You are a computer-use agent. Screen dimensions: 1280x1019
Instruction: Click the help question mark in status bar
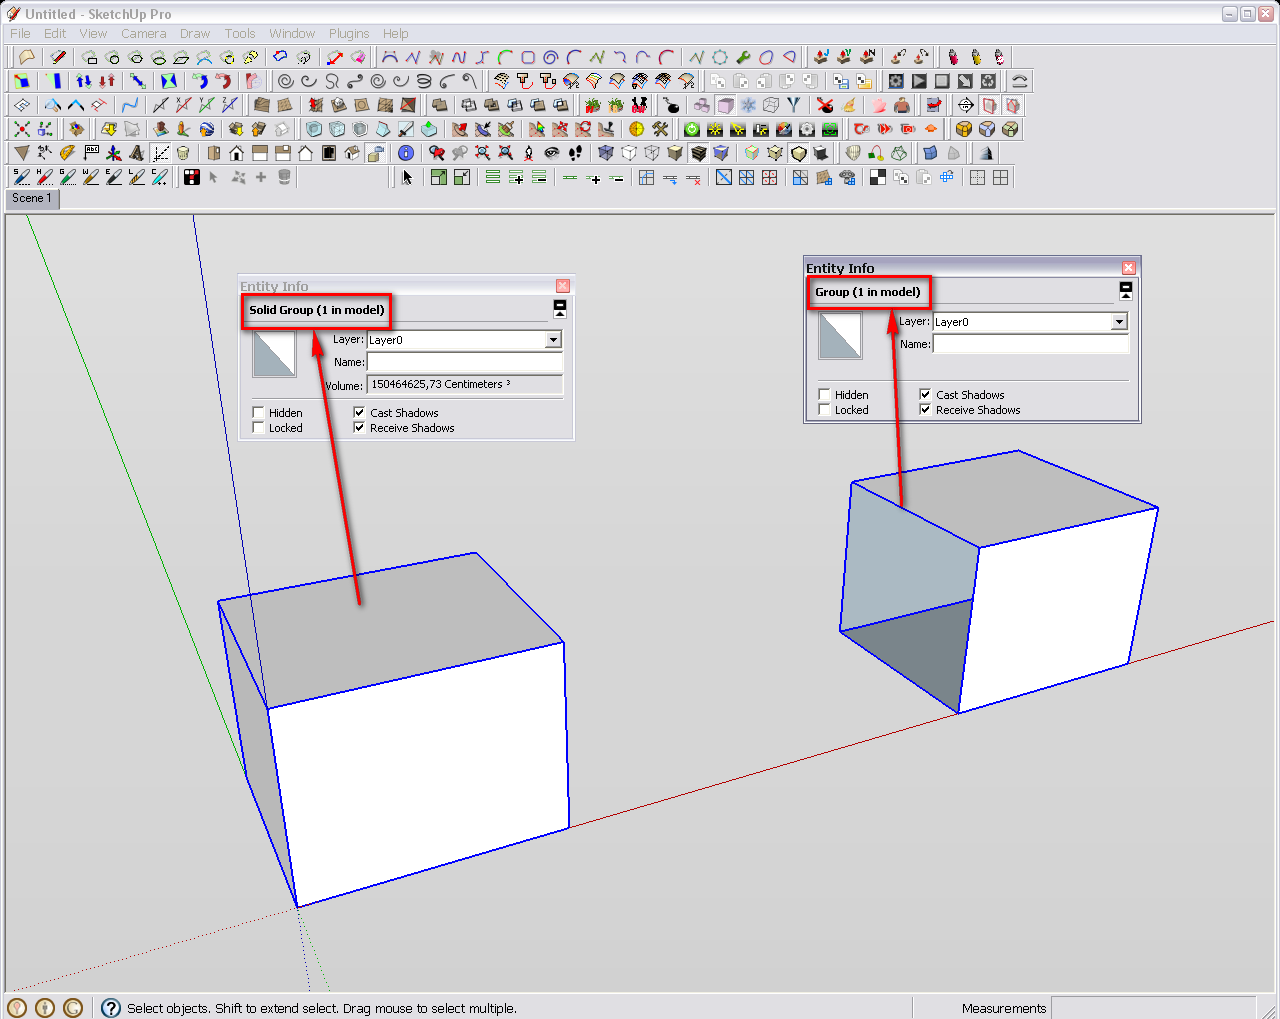(x=111, y=1008)
